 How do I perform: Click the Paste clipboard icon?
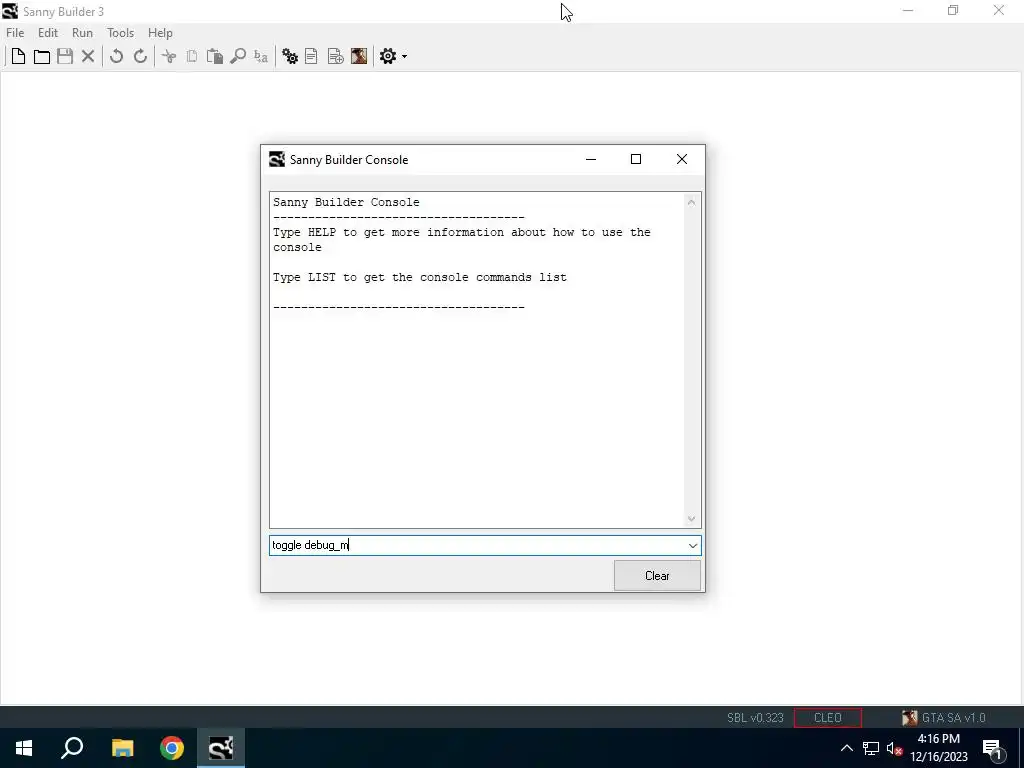coord(214,56)
